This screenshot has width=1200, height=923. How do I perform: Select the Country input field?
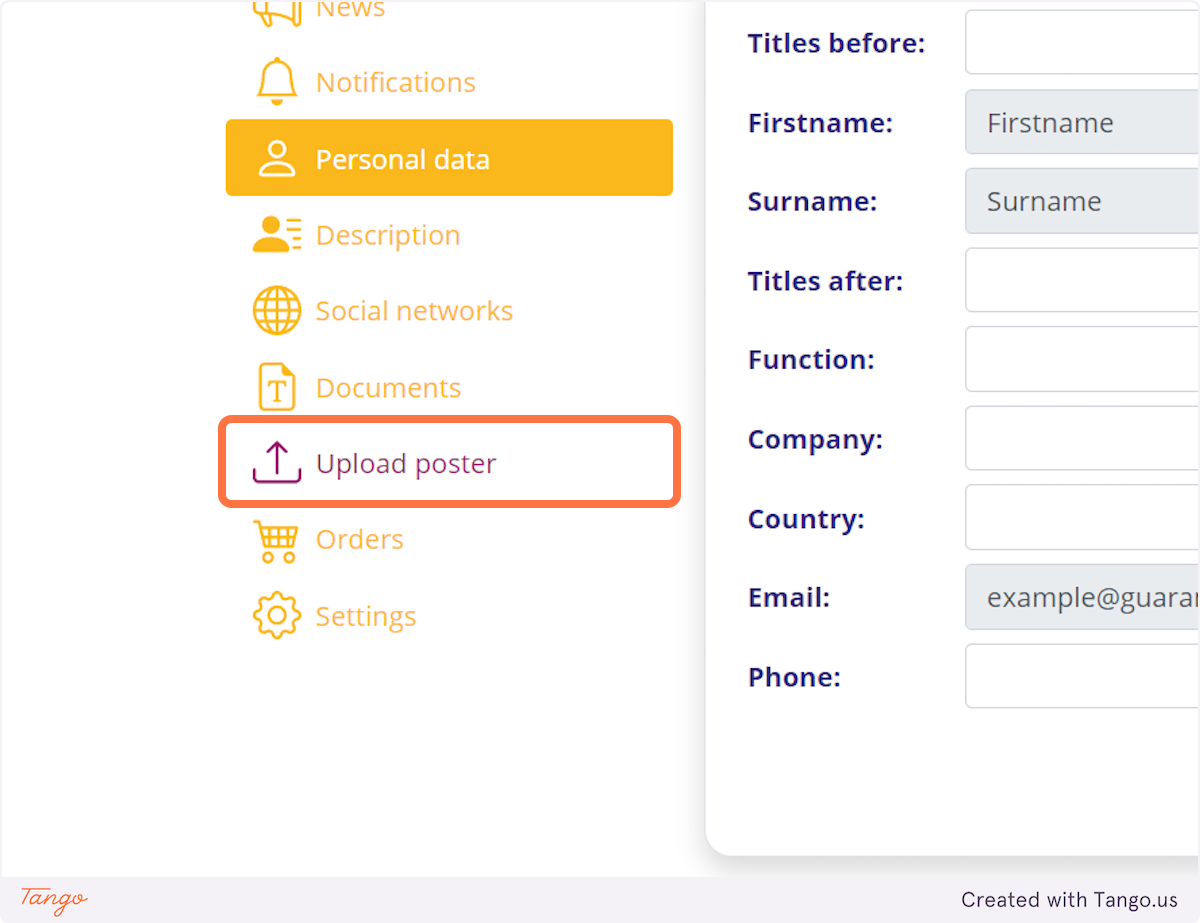tap(1082, 519)
